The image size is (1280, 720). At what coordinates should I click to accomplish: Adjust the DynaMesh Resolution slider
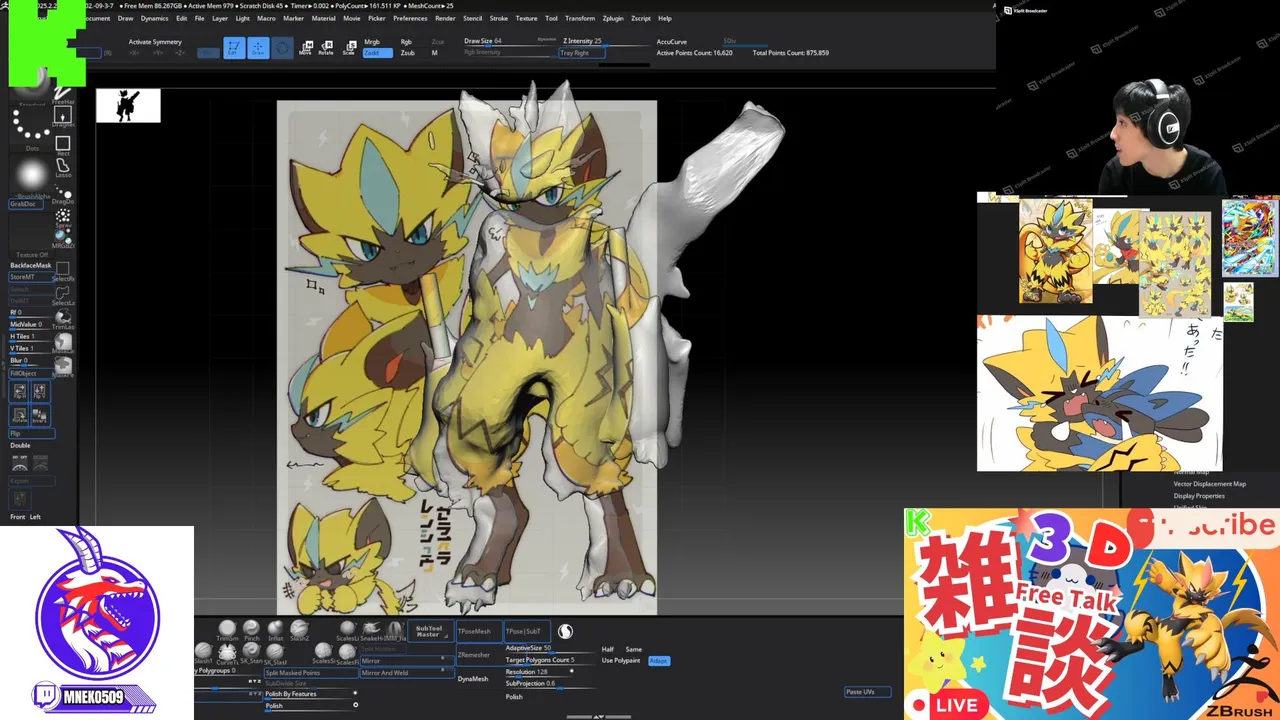[540, 673]
